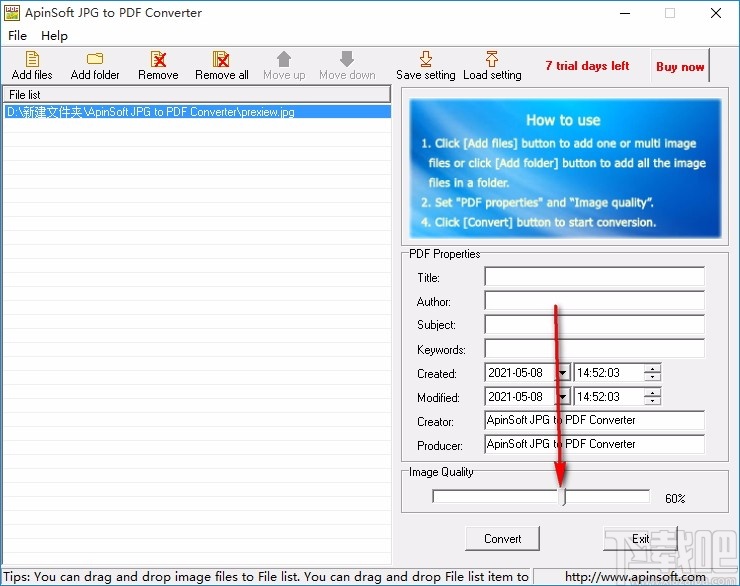The width and height of the screenshot is (740, 586).
Task: Select the prexiew.jpg file in File list
Action: [197, 112]
